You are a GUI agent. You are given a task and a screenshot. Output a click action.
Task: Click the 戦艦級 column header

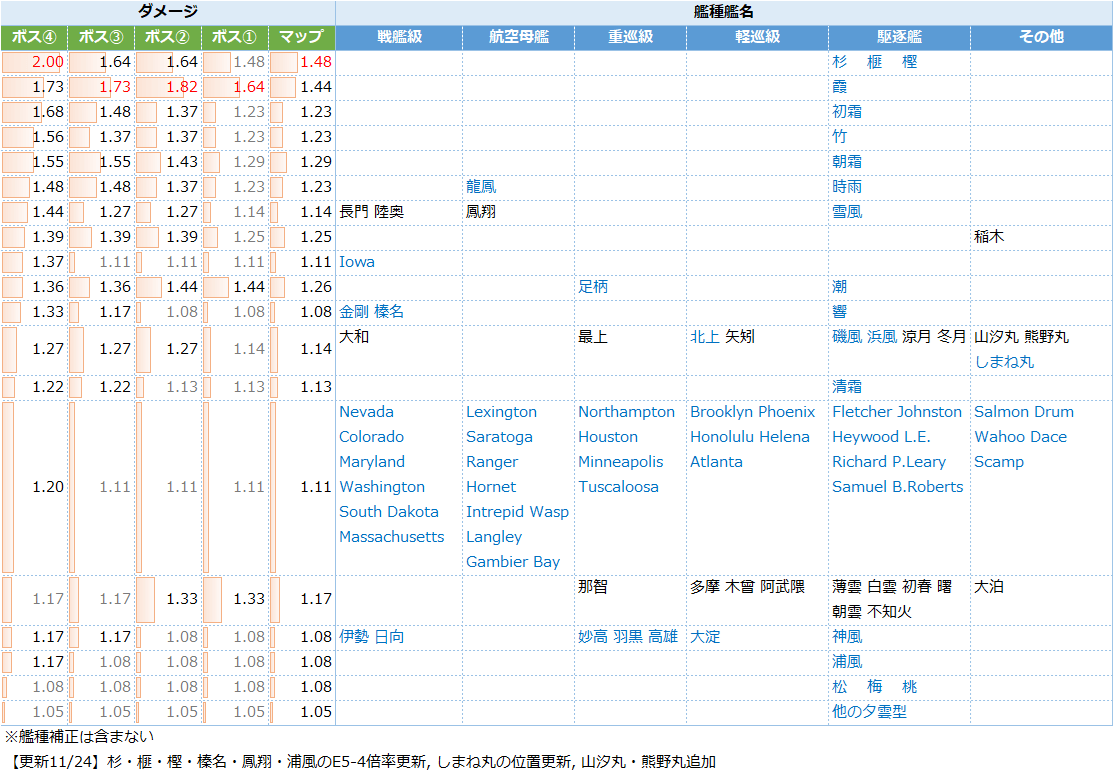point(399,37)
